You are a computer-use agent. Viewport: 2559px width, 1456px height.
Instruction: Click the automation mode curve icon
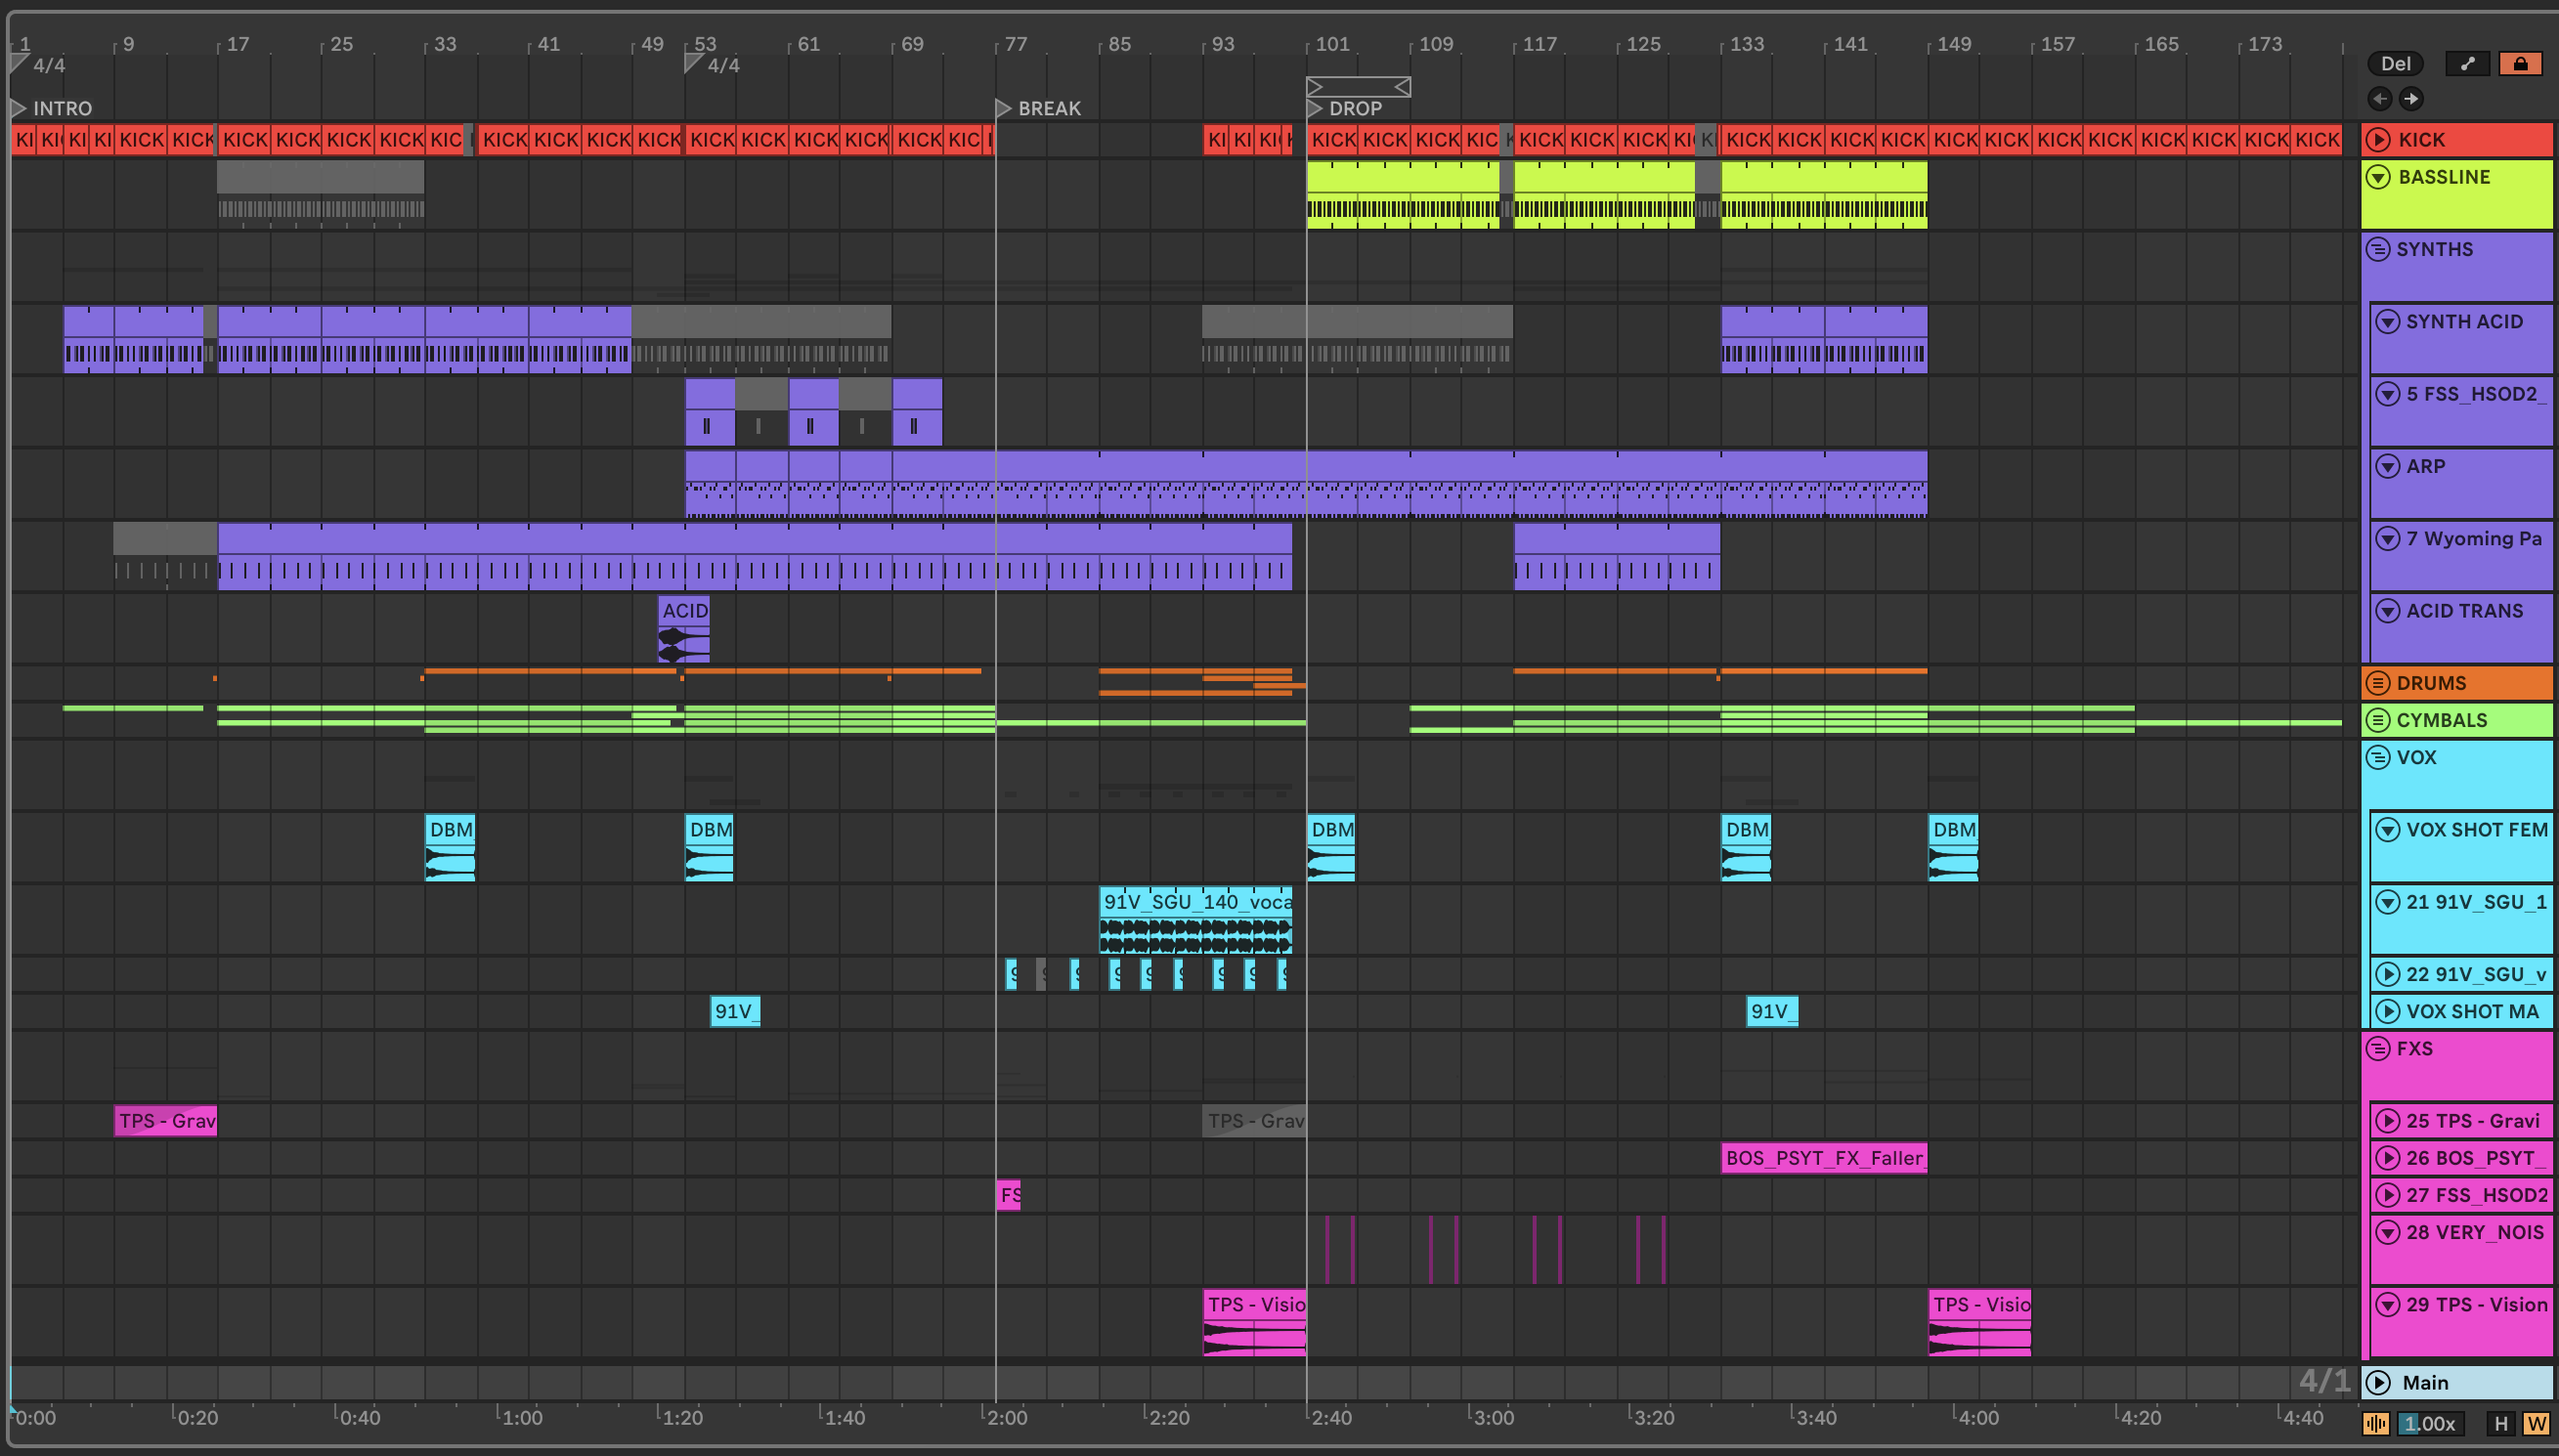click(2467, 64)
